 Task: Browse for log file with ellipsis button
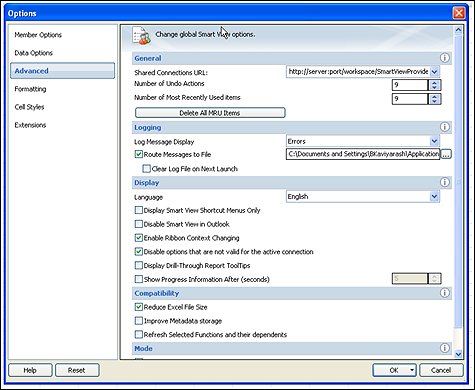[446, 154]
